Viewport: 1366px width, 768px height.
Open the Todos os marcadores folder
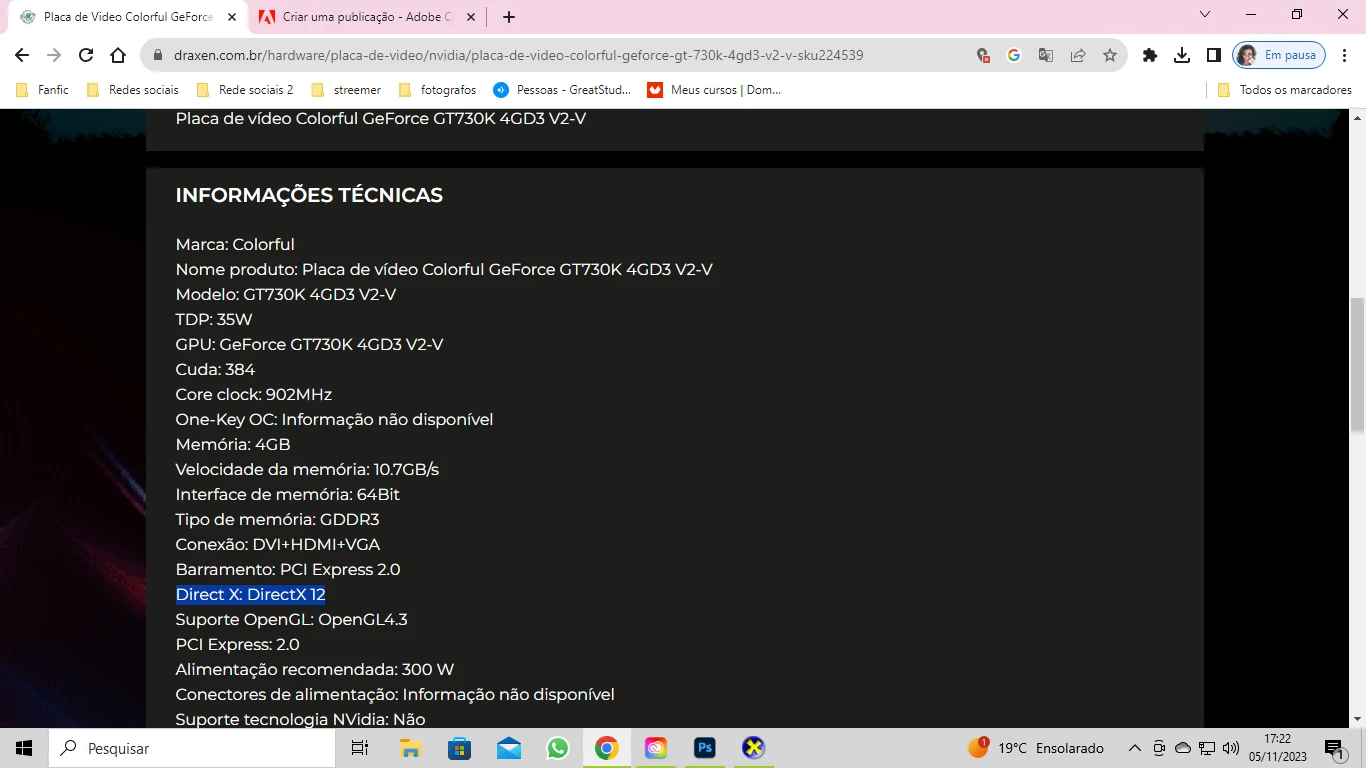pos(1284,90)
